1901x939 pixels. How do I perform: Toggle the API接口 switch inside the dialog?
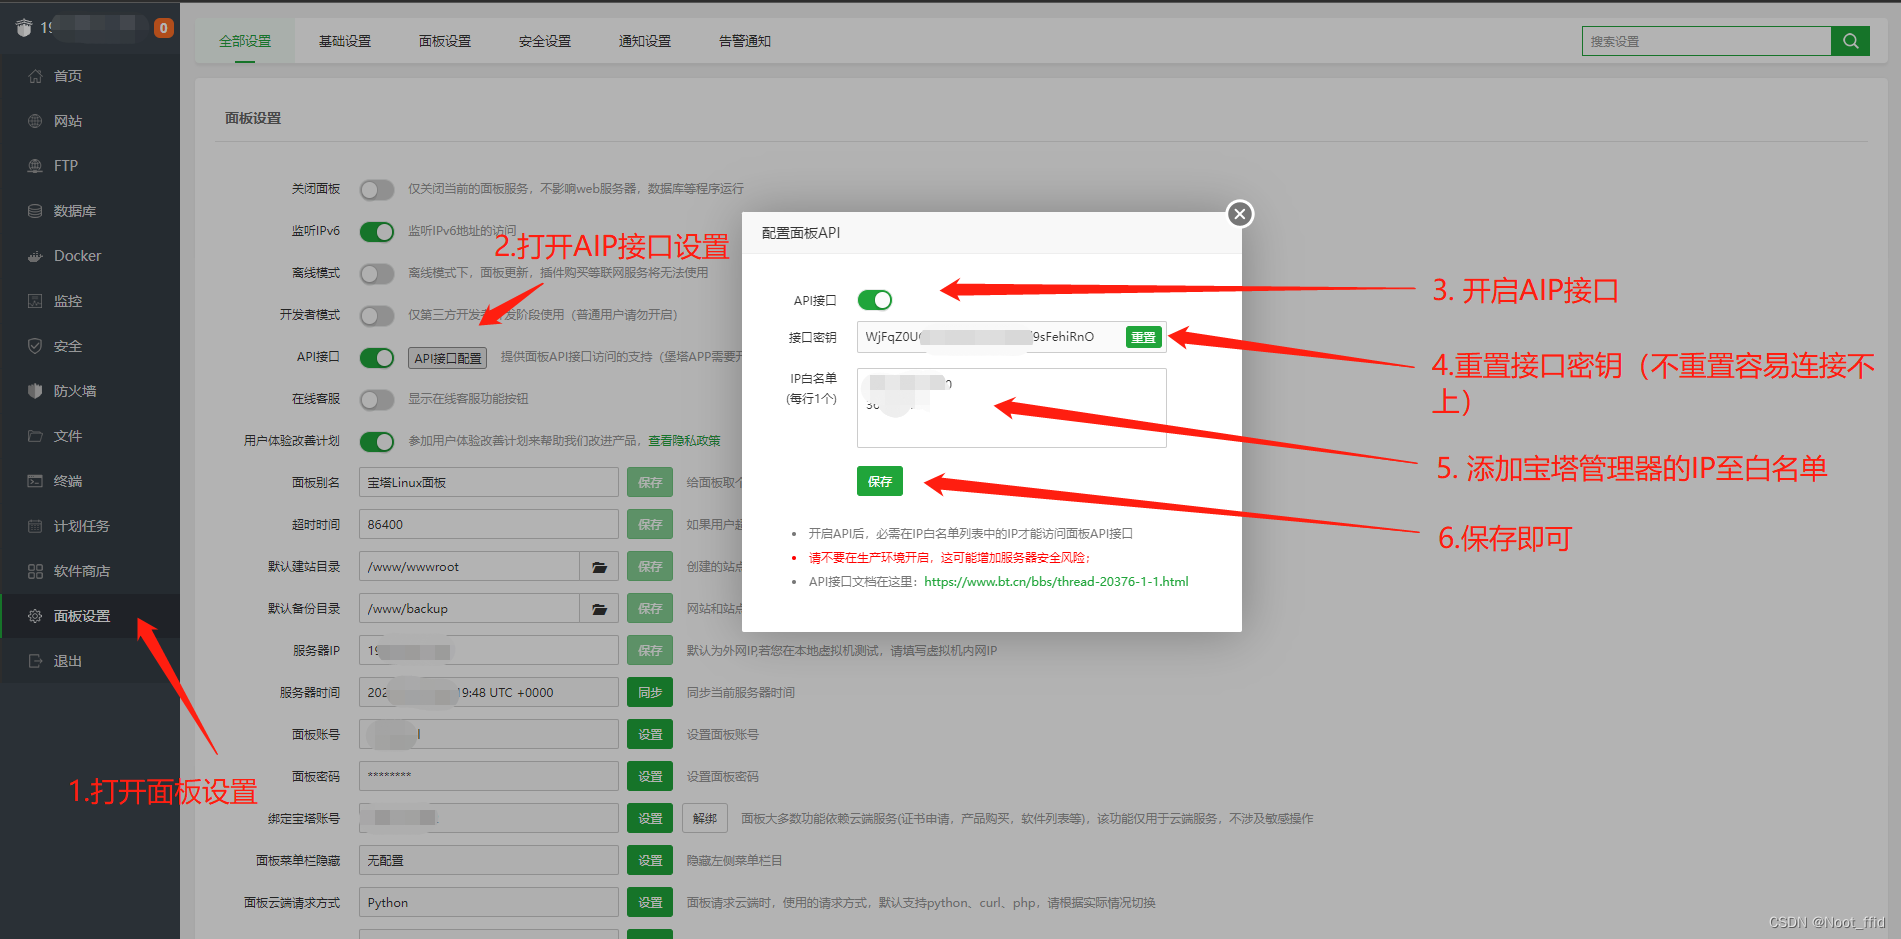point(875,300)
